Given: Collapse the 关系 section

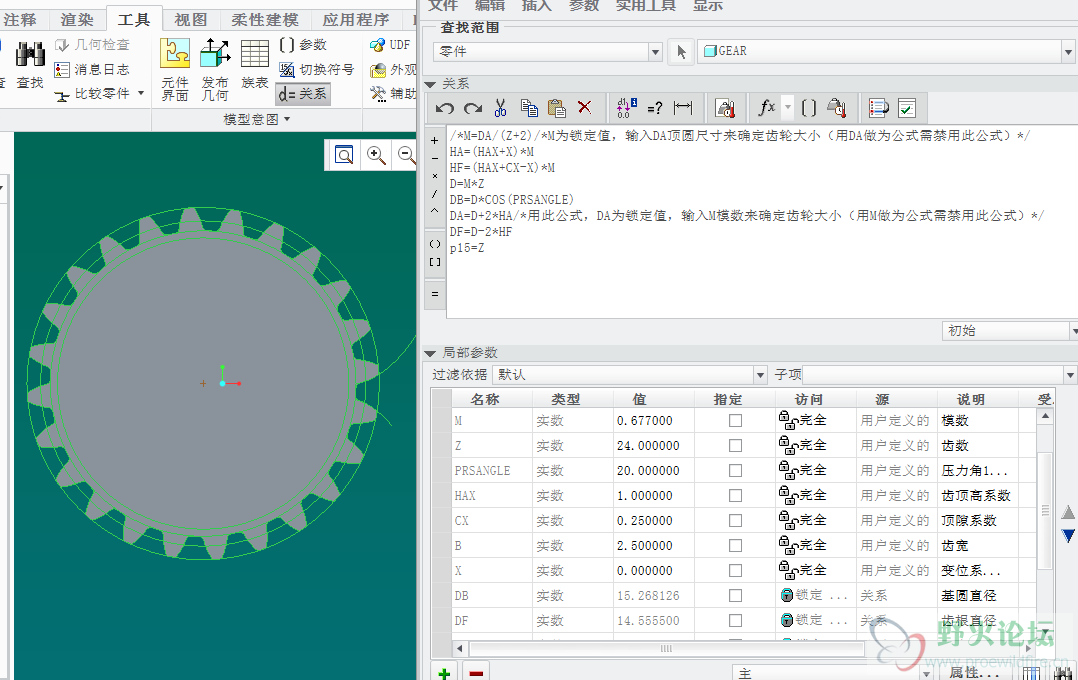Looking at the screenshot, I should 430,85.
